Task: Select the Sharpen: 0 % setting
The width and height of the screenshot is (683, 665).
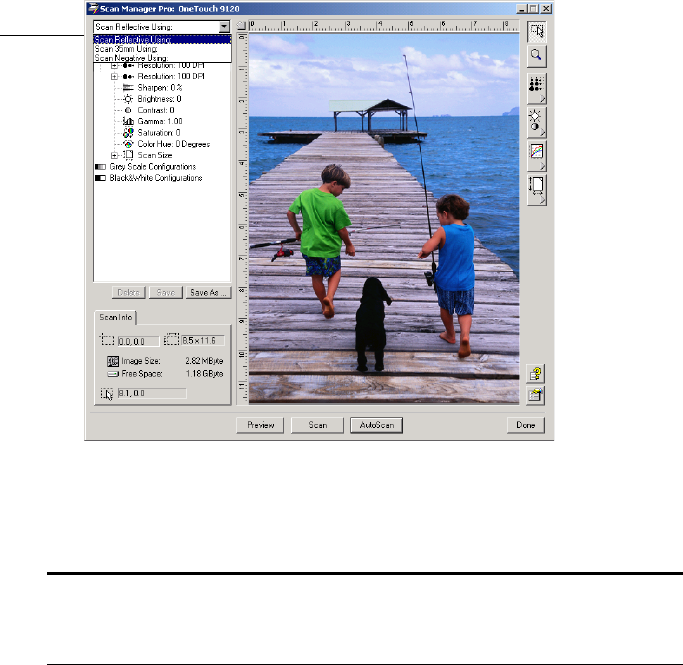Action: click(160, 88)
